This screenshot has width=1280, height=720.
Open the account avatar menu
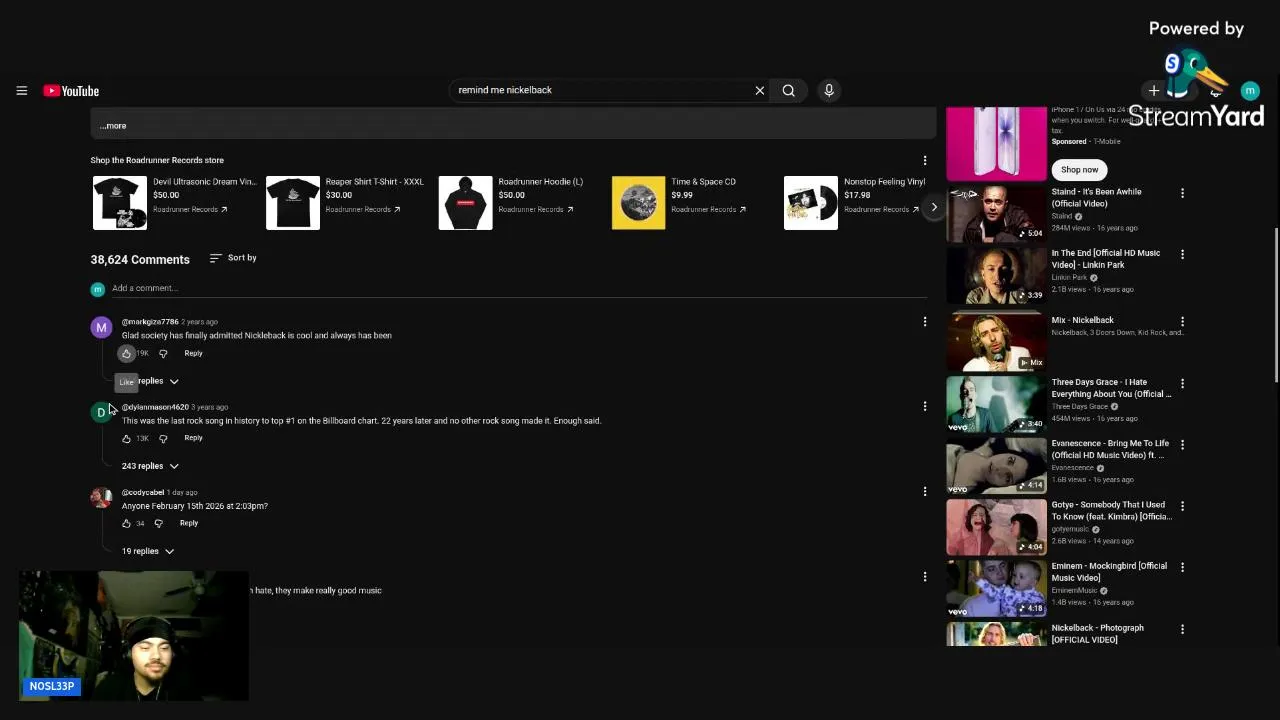1250,91
